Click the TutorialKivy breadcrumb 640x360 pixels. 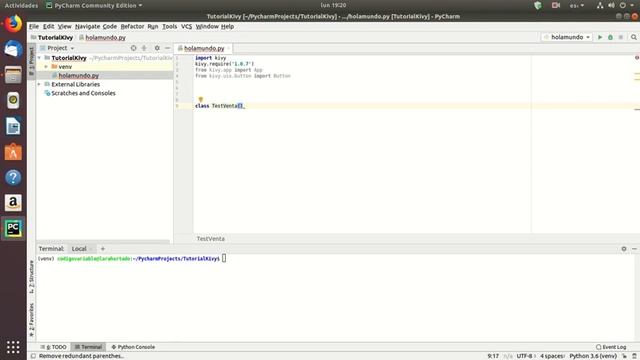(52, 37)
